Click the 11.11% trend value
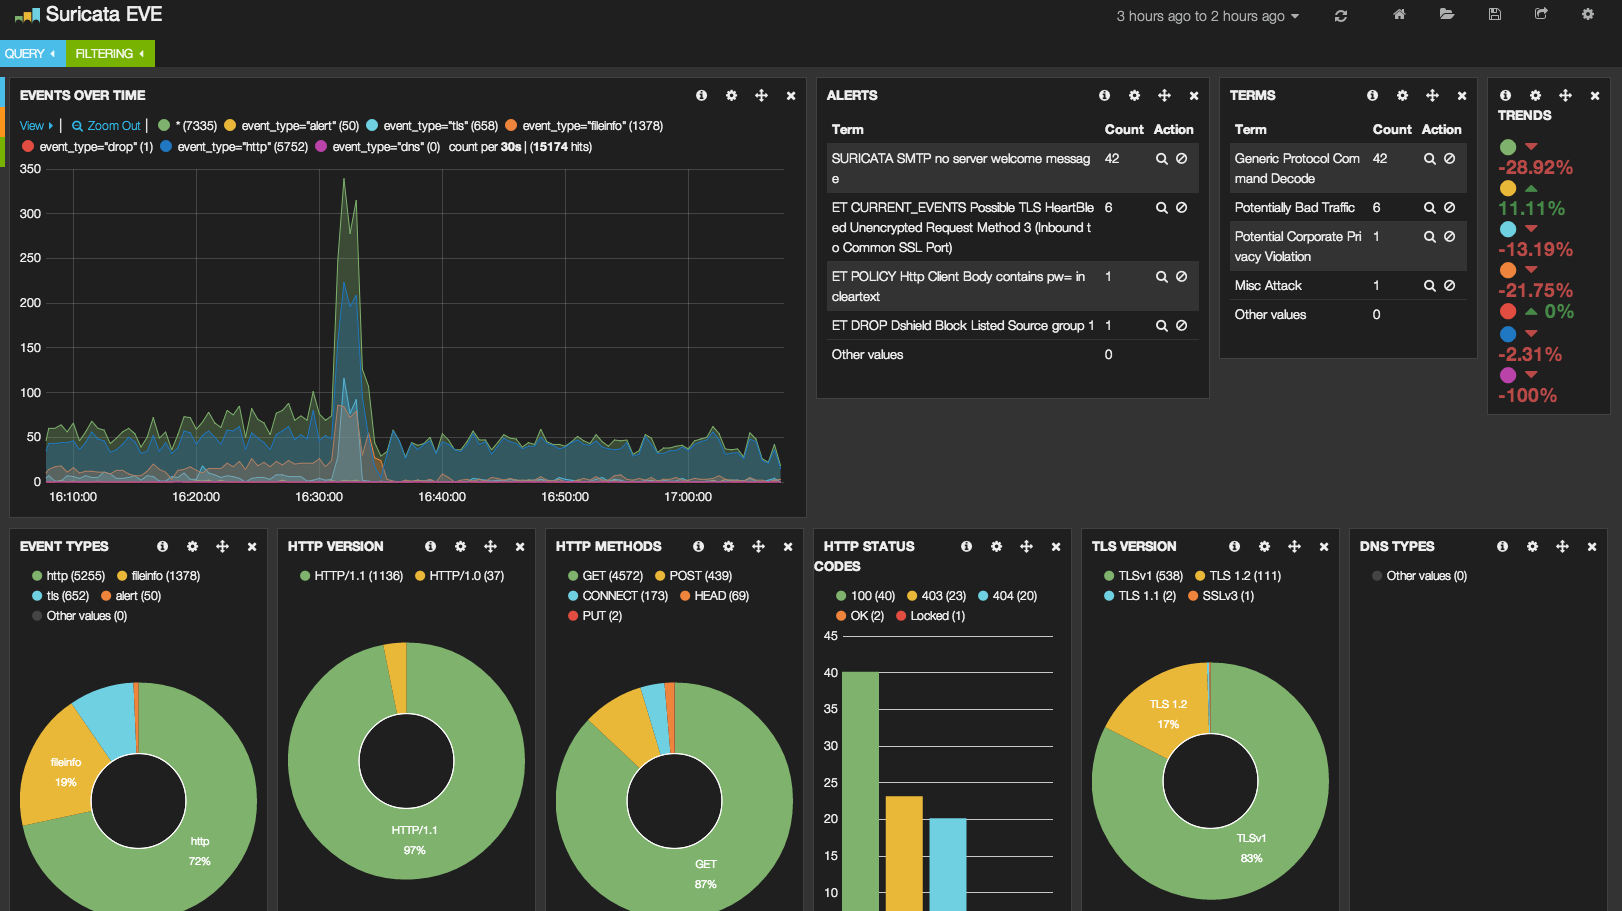 [1531, 209]
